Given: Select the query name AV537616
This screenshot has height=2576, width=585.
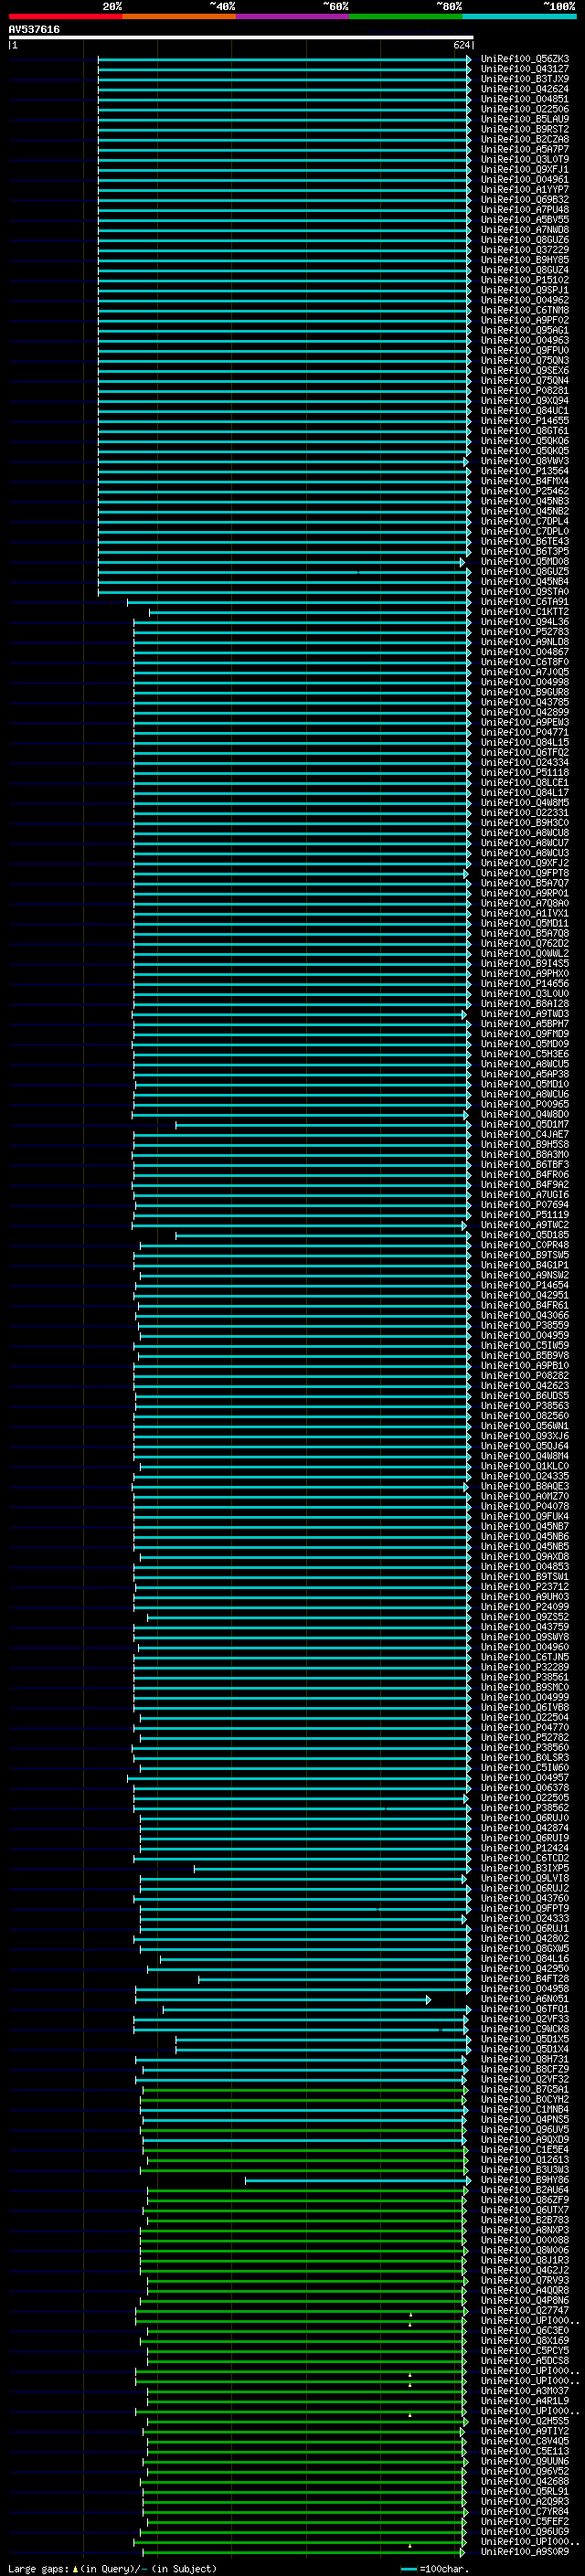Looking at the screenshot, I should [34, 30].
